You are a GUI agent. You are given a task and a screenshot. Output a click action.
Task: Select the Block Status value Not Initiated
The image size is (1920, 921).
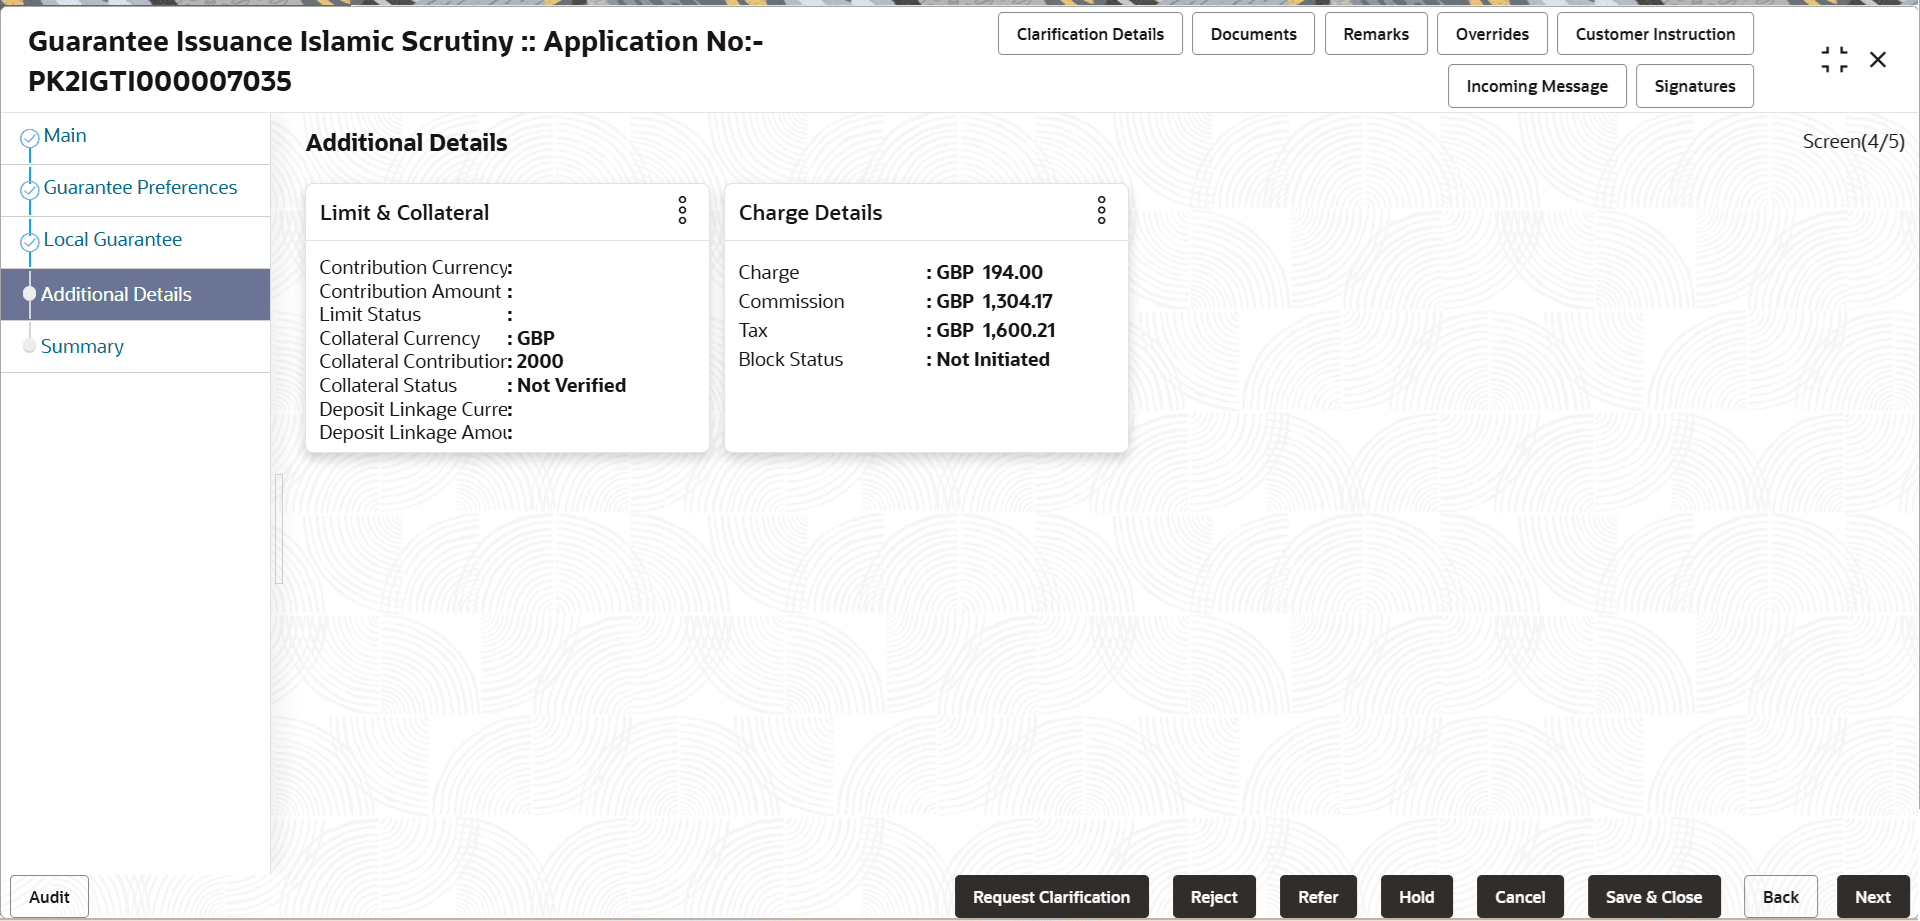coord(993,360)
